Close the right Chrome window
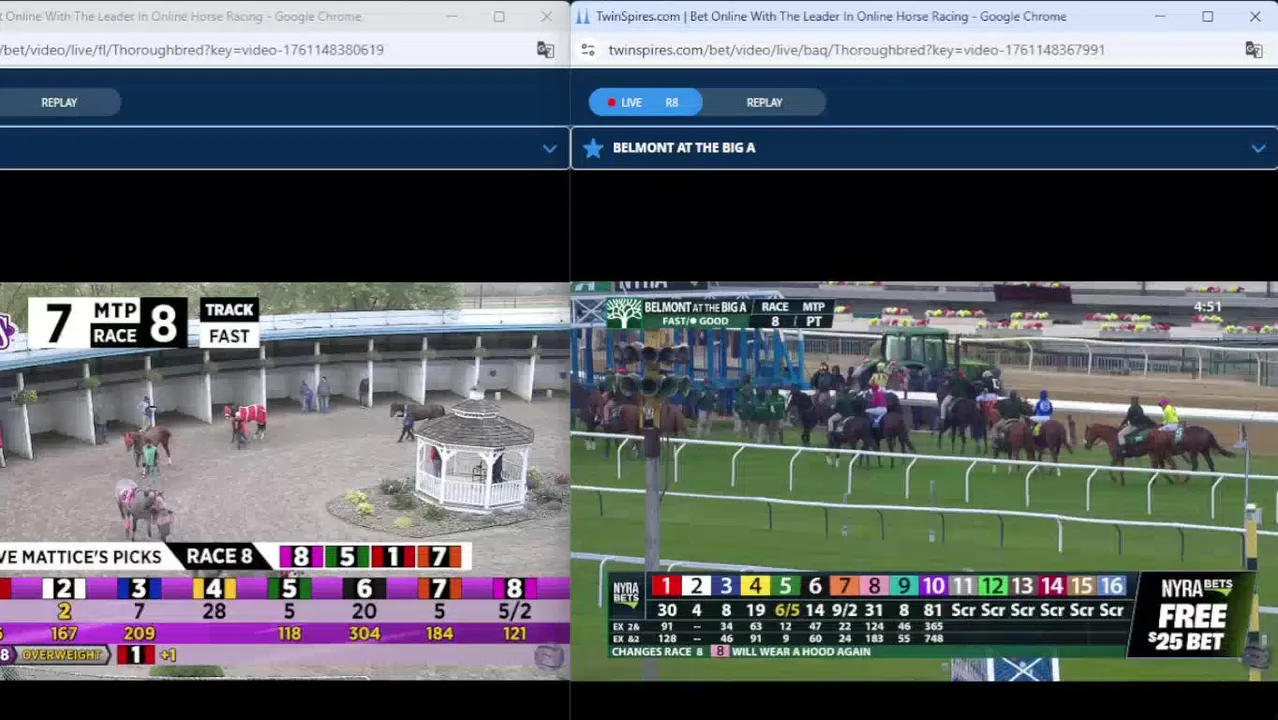1278x720 pixels. pyautogui.click(x=1255, y=16)
